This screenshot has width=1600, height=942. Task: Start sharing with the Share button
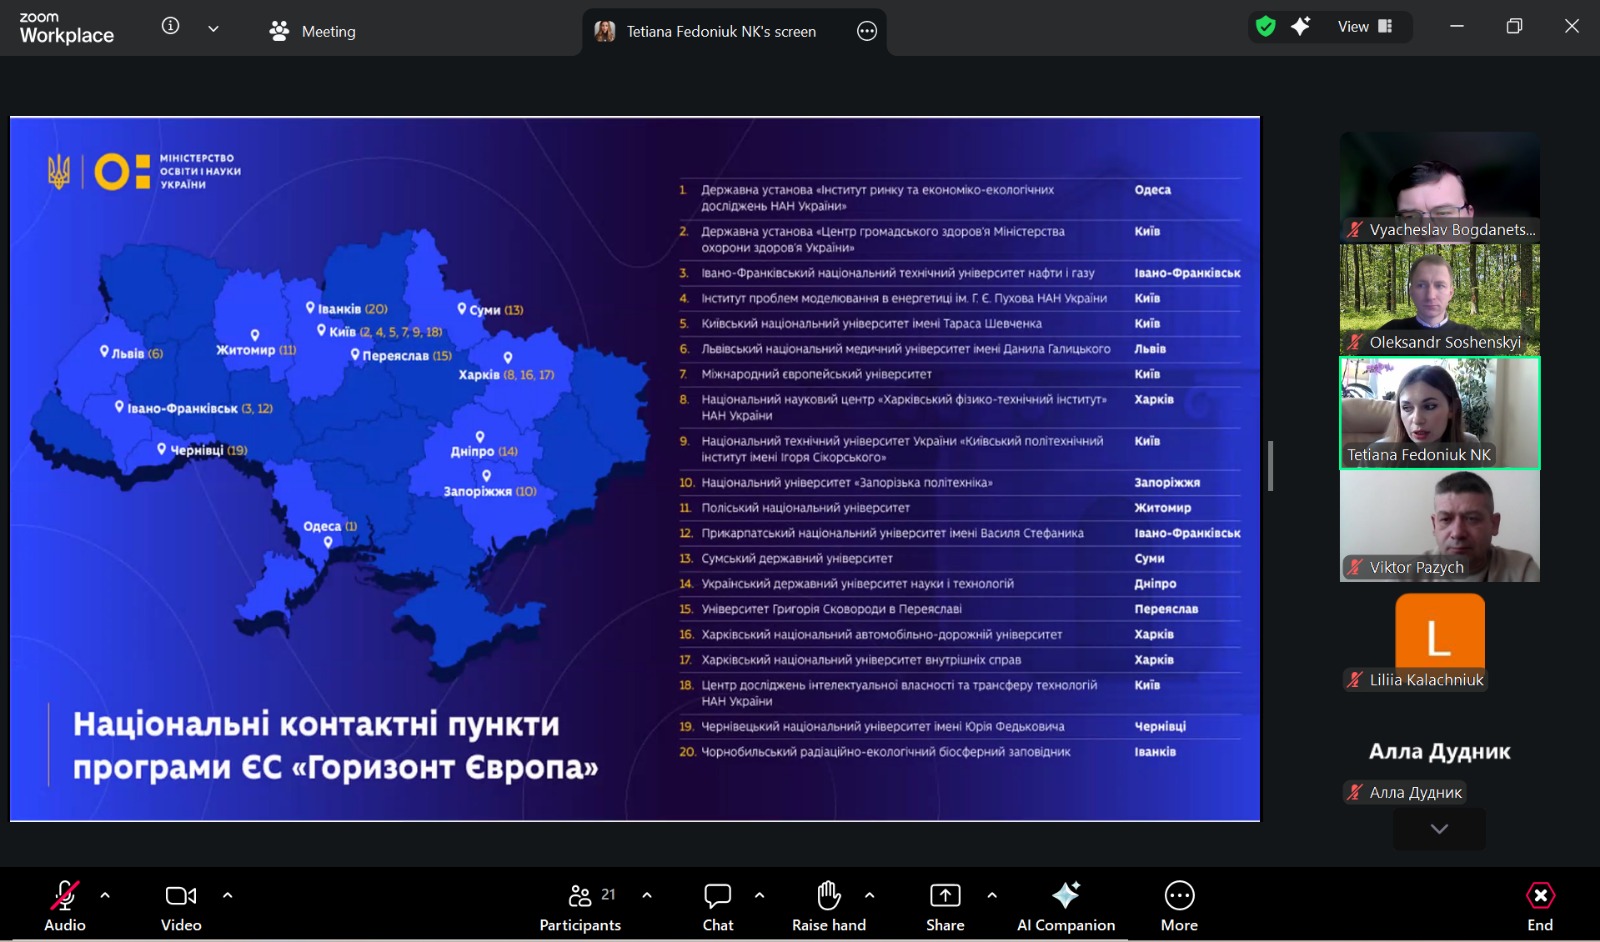pos(945,905)
